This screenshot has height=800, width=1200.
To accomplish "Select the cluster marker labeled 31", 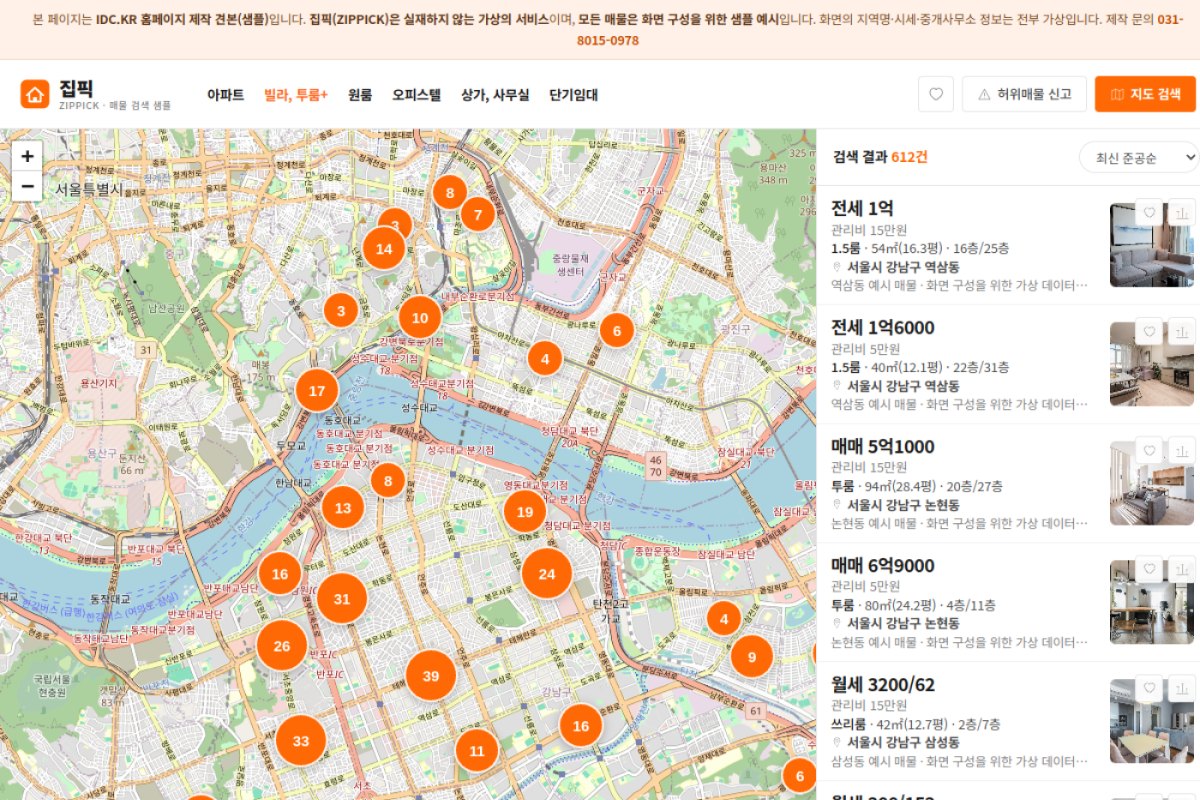I will [342, 599].
